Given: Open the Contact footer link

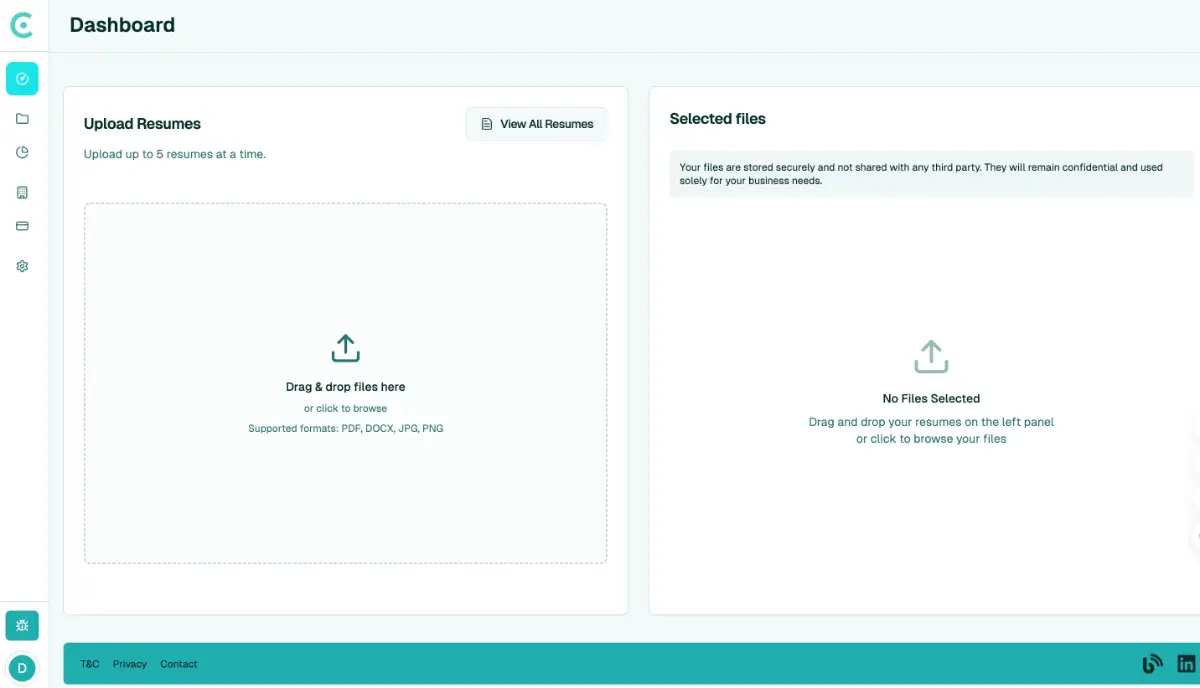Looking at the screenshot, I should coord(179,664).
